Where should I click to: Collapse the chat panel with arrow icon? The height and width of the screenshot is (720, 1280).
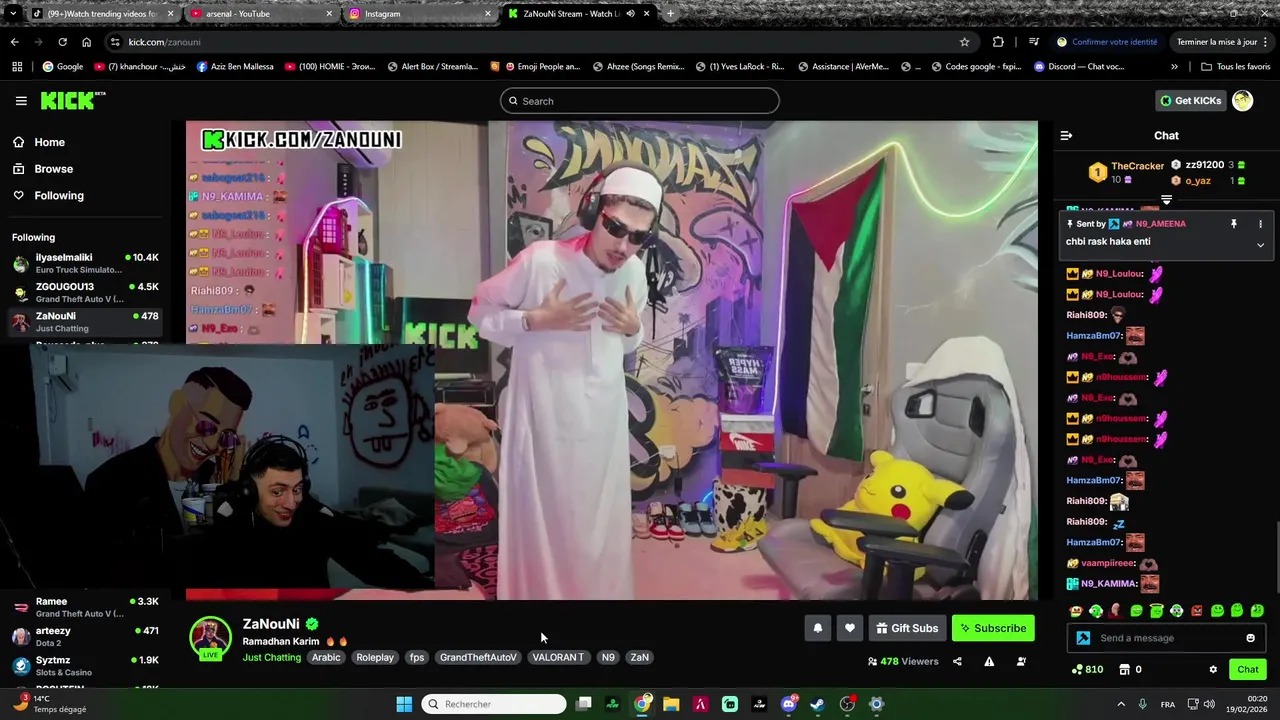tap(1066, 135)
